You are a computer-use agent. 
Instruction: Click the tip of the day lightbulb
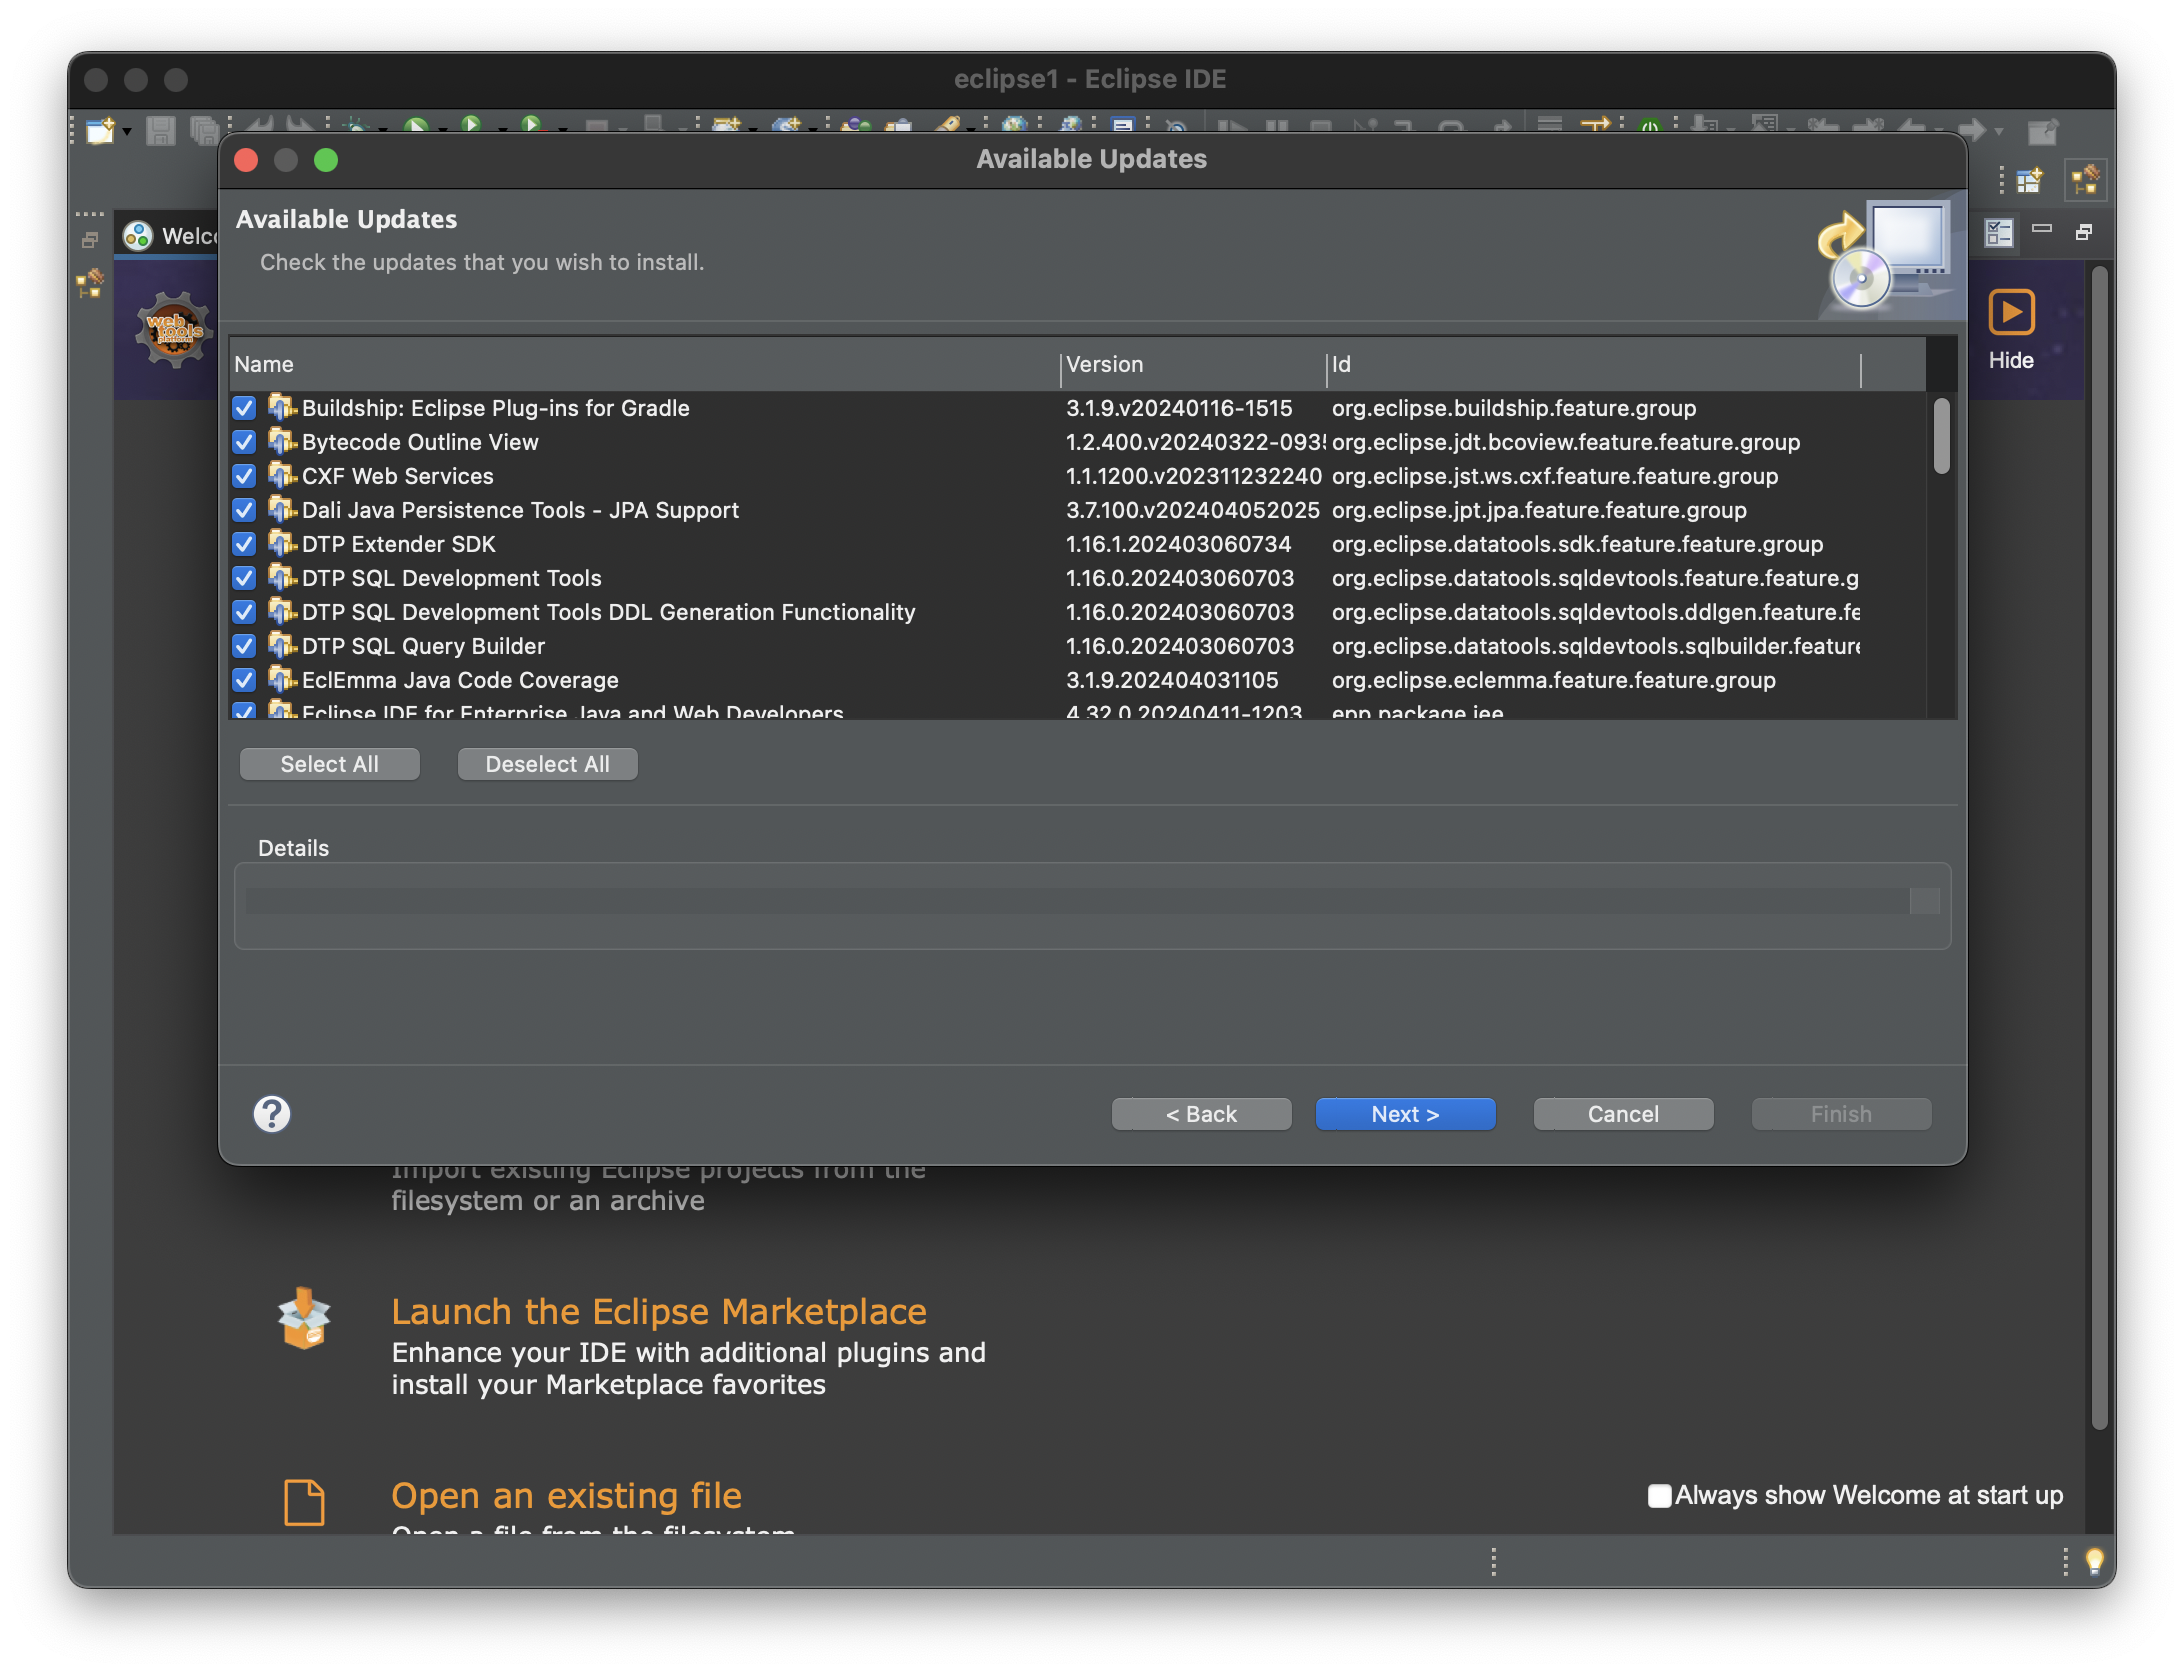(2094, 1560)
